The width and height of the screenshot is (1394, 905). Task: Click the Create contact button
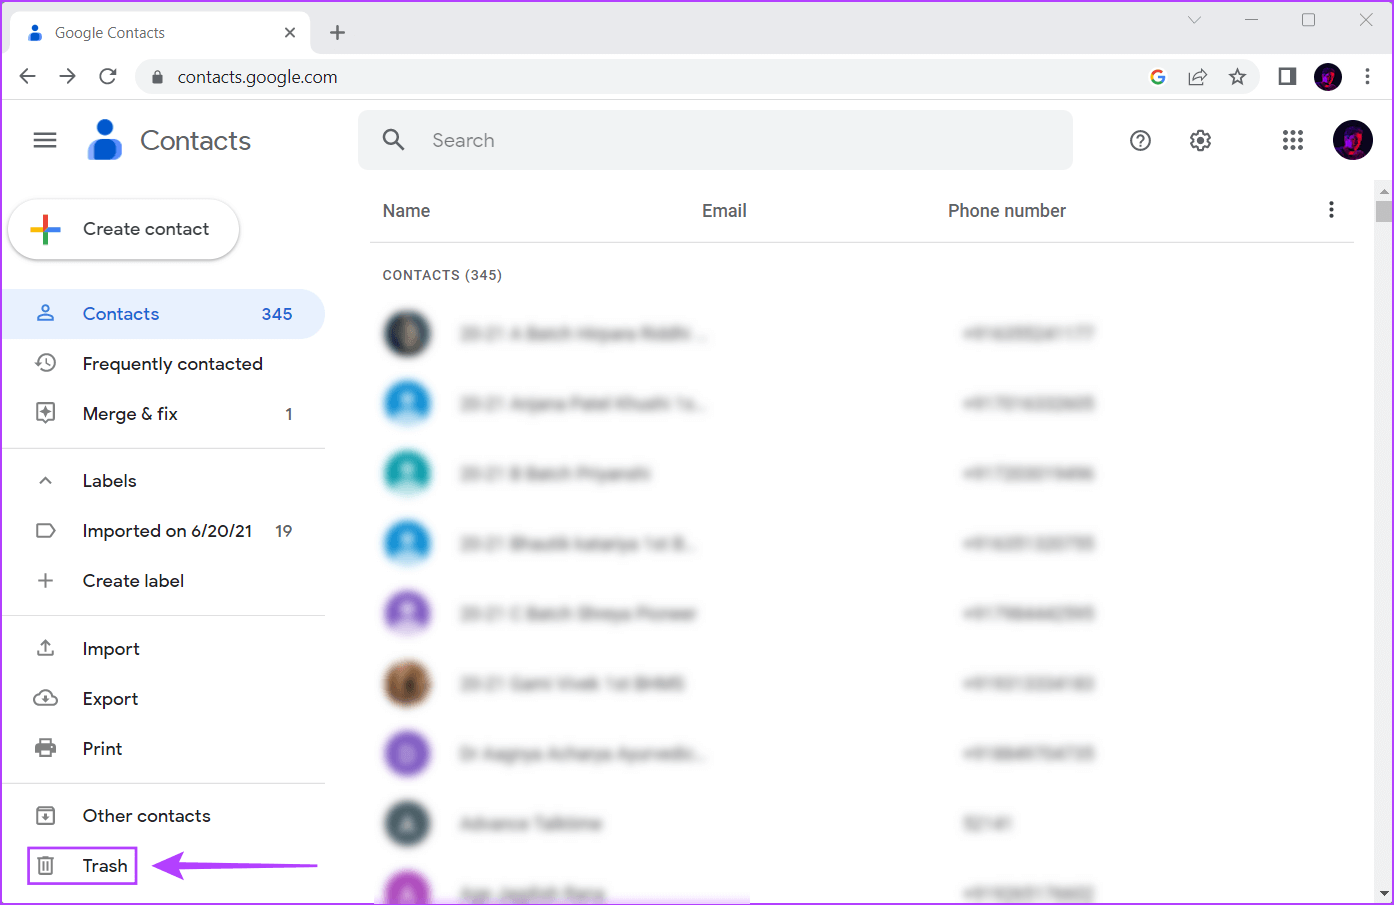[x=123, y=229]
